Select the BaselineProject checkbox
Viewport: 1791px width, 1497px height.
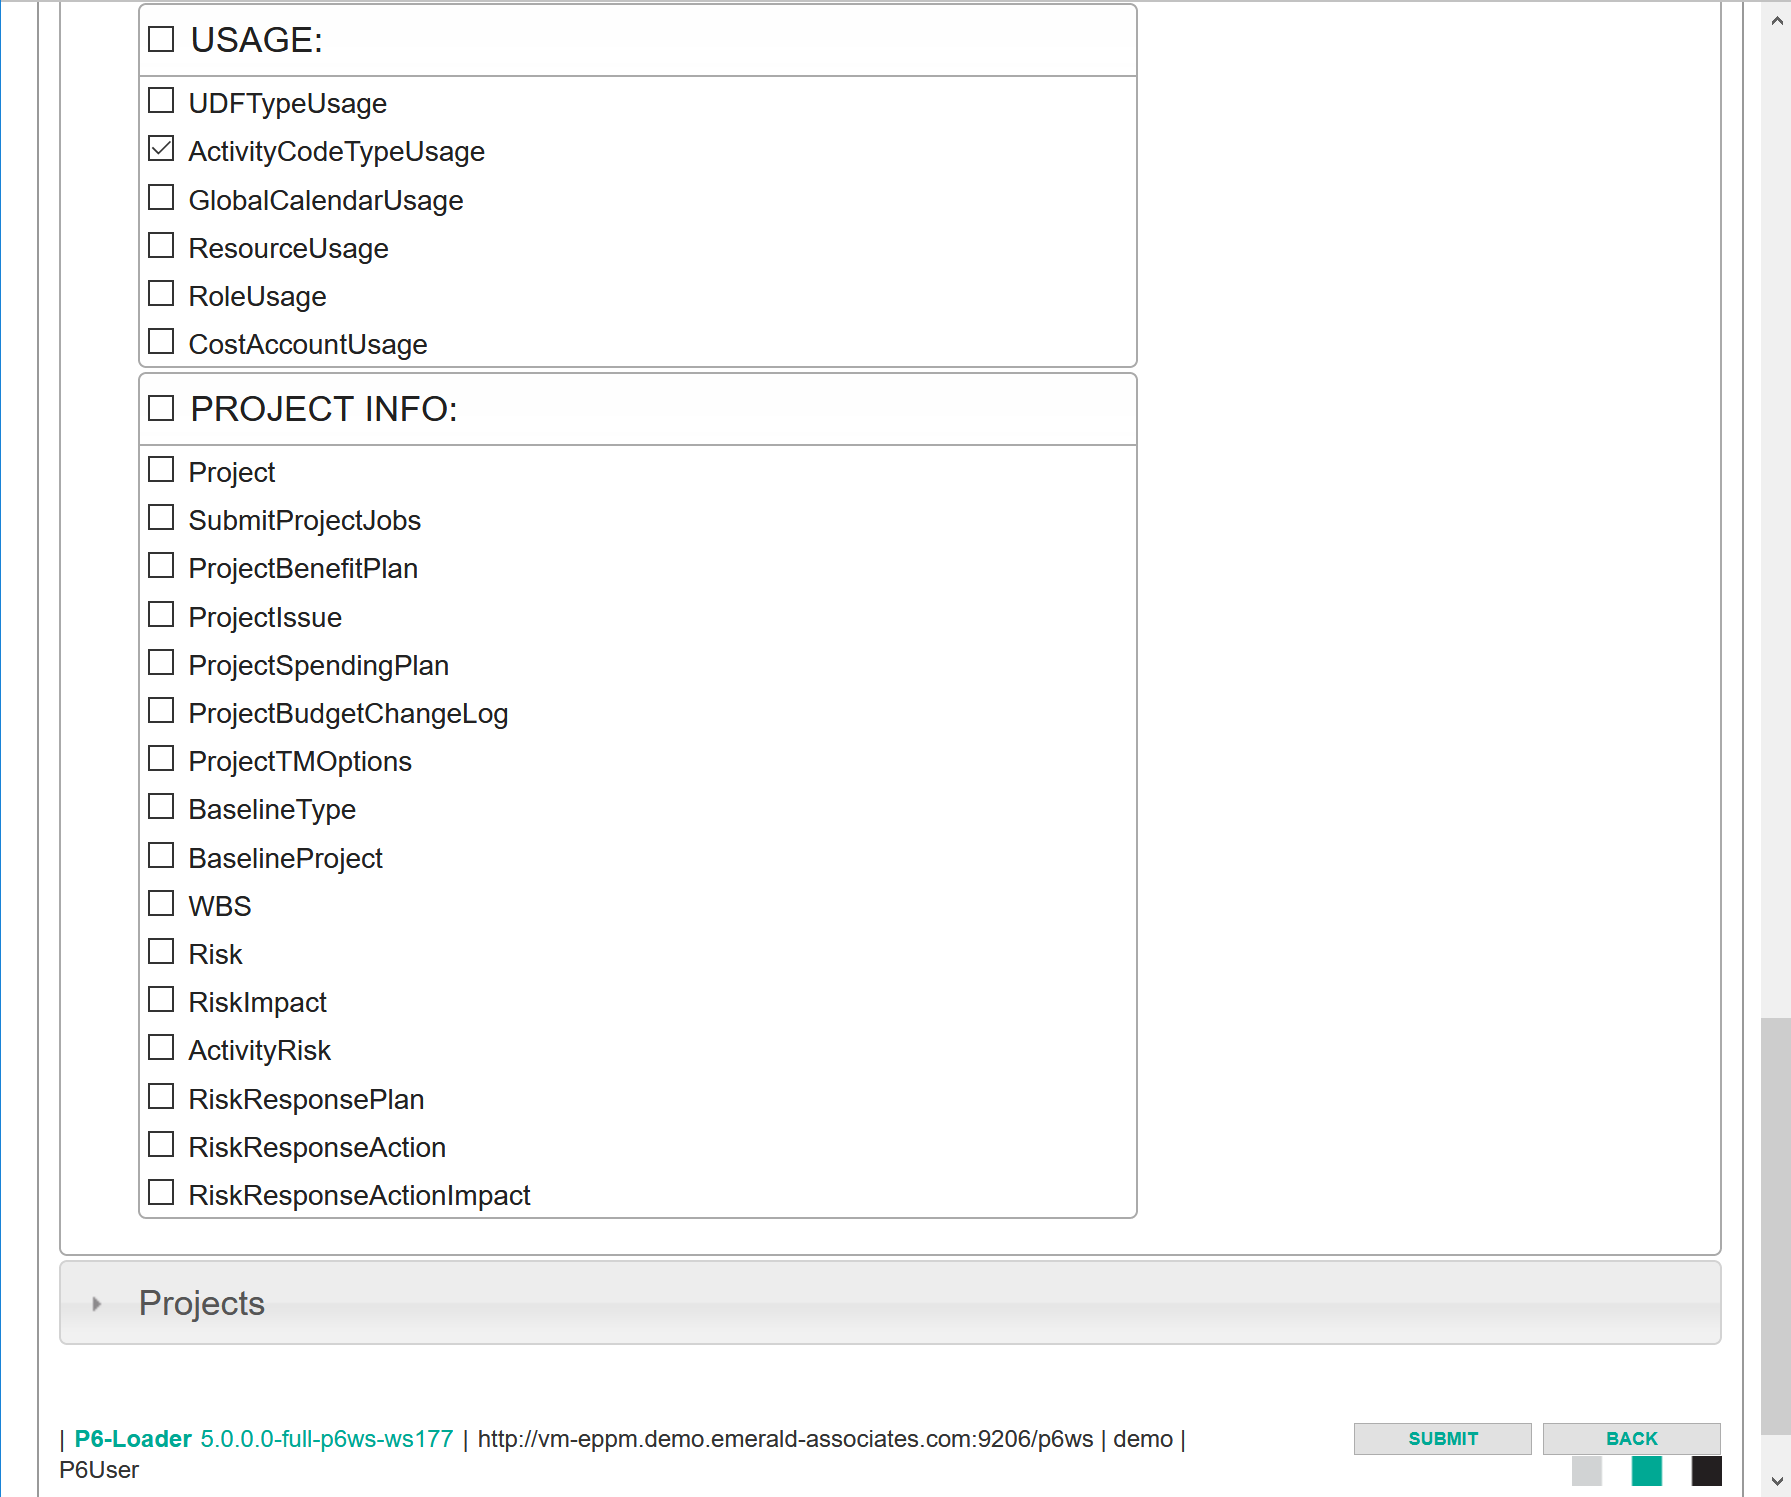point(161,857)
